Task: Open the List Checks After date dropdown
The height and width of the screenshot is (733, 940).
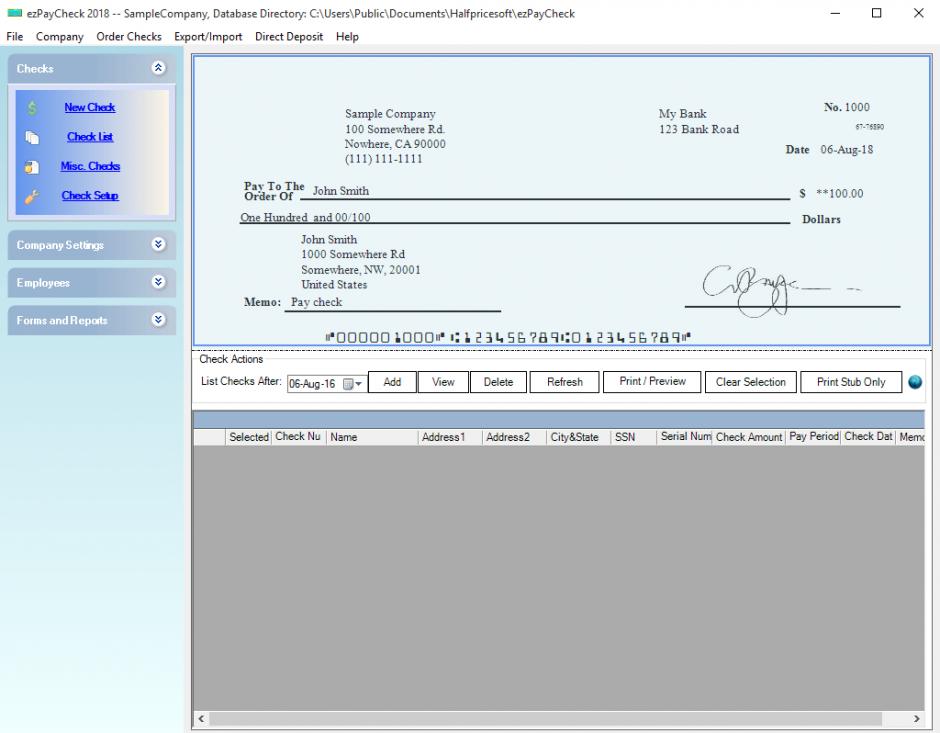Action: click(358, 384)
